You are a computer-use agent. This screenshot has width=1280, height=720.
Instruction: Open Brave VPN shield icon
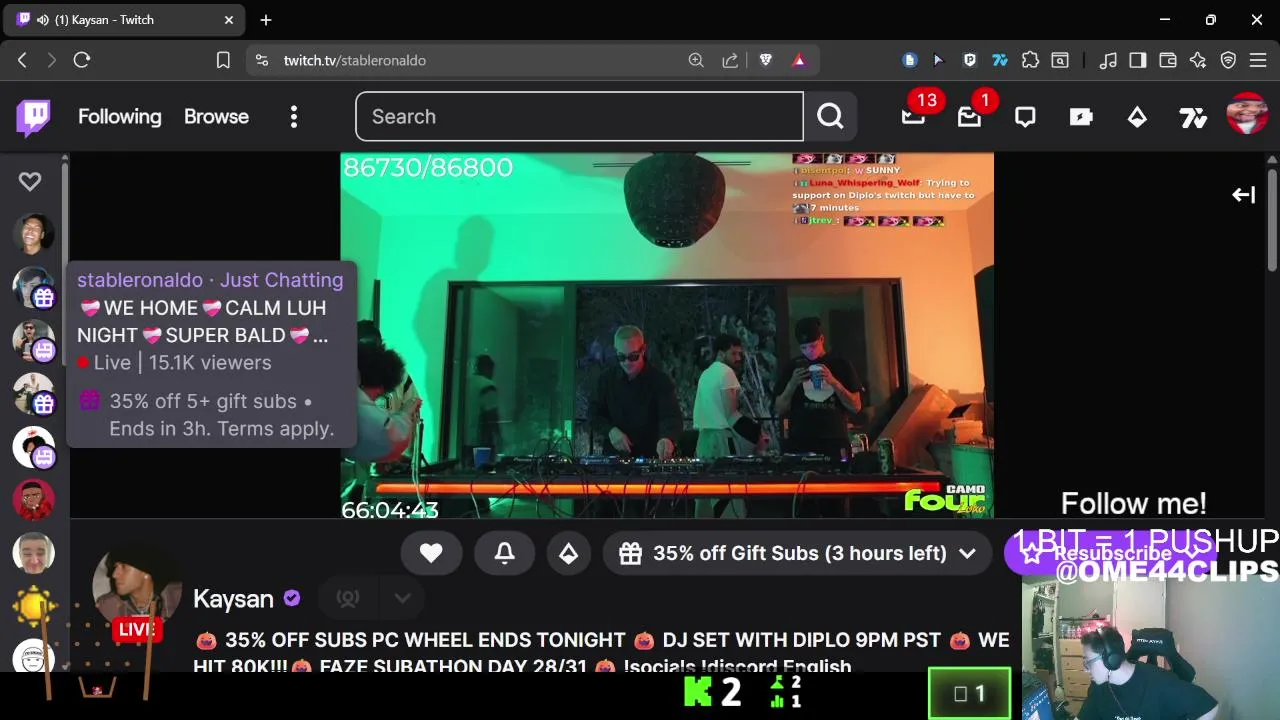point(1228,60)
